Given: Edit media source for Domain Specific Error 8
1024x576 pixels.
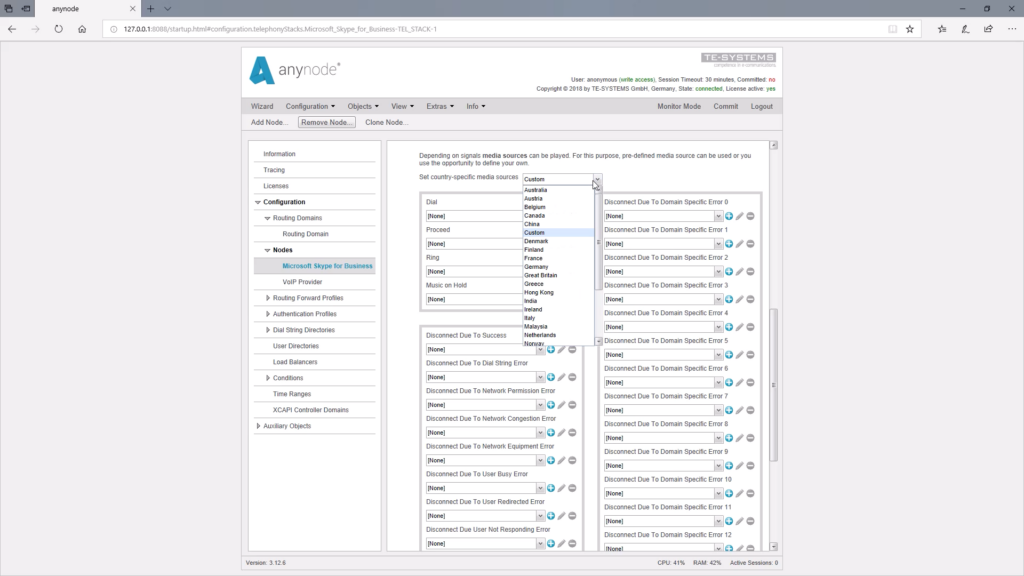Looking at the screenshot, I should click(x=740, y=438).
